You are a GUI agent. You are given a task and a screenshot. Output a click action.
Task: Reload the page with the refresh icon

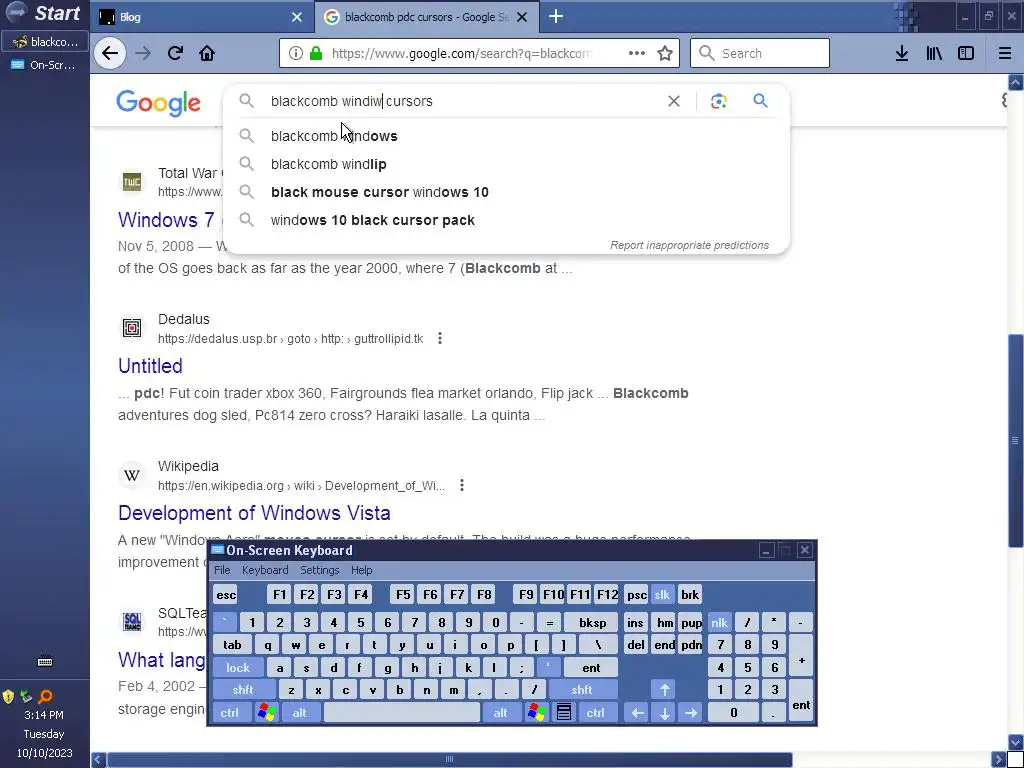click(175, 53)
